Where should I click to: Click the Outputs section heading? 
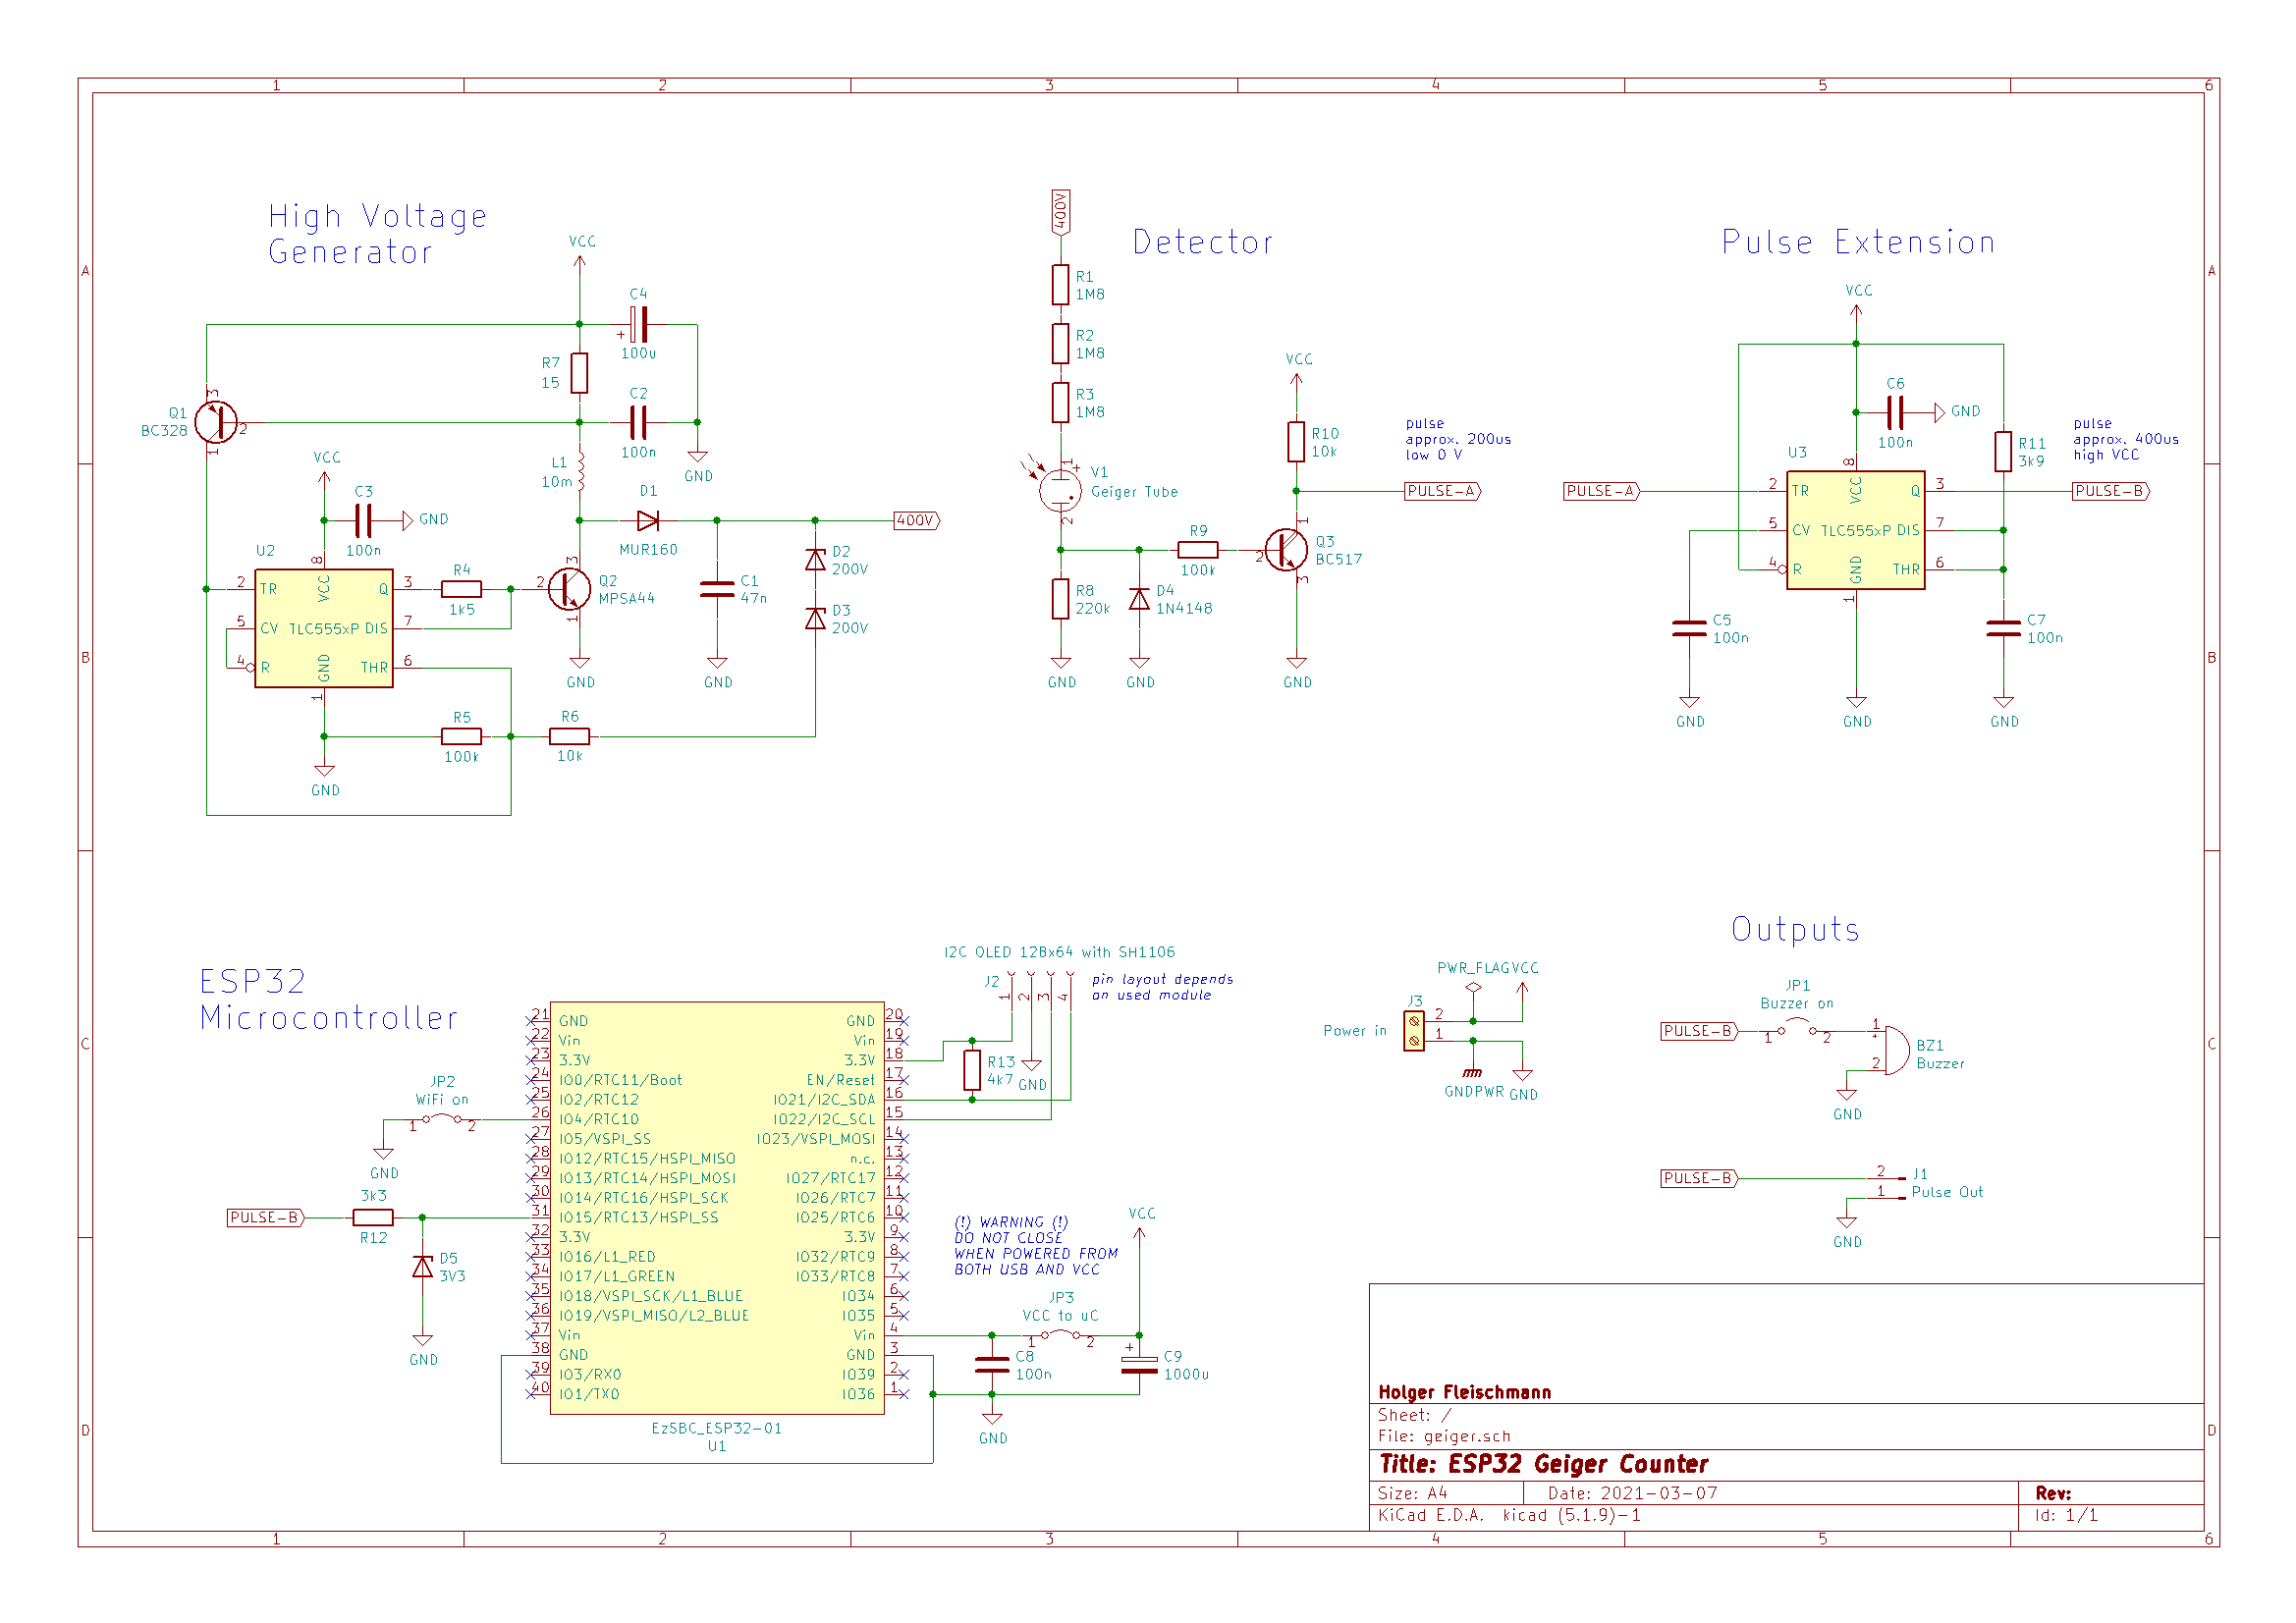[1794, 929]
